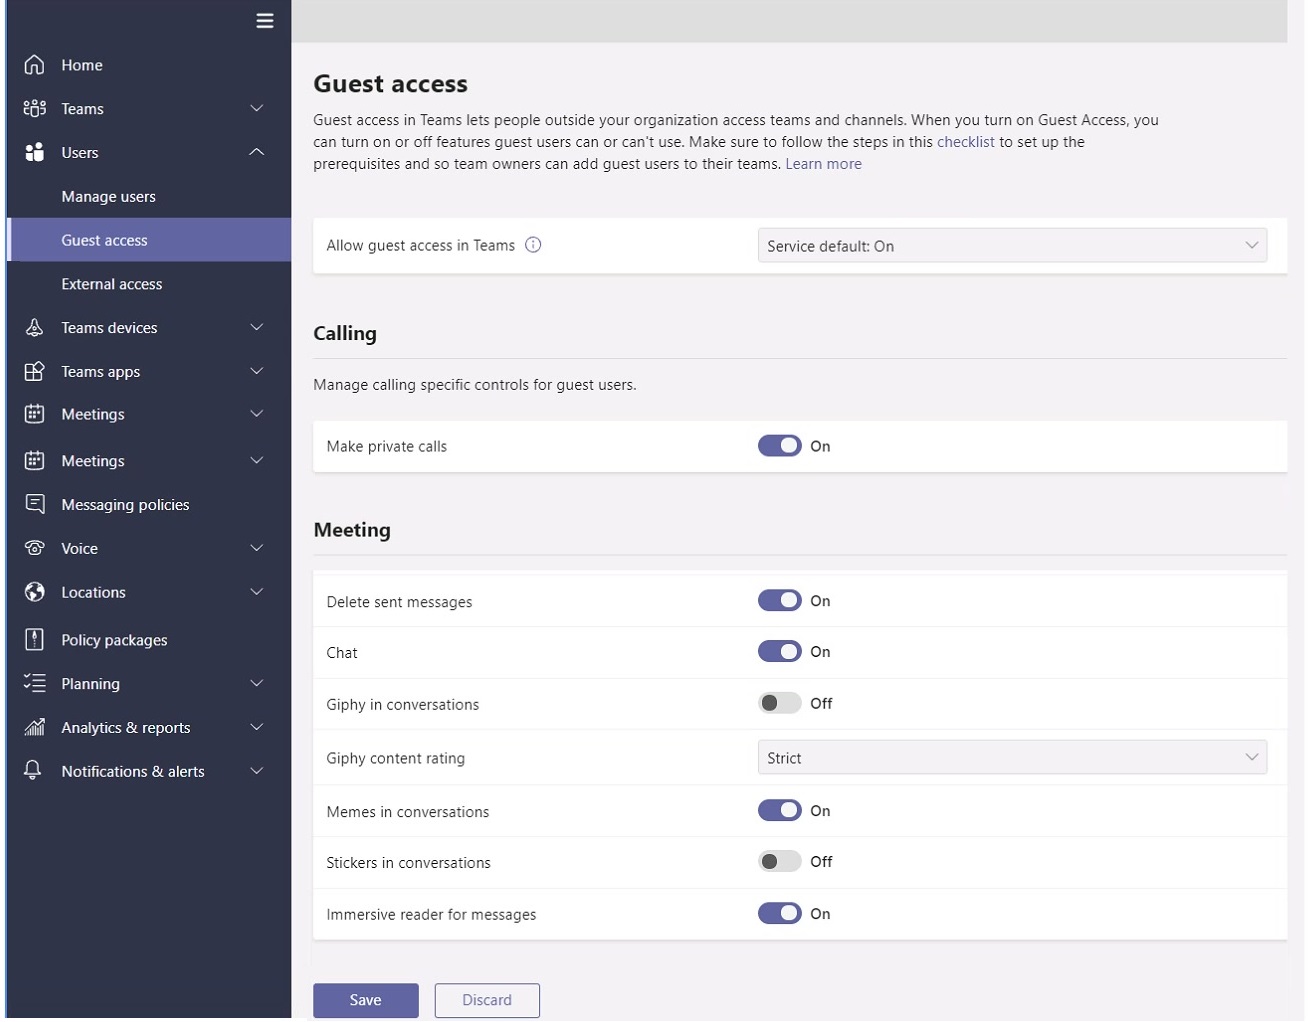Expand Locations section chevron

point(257,592)
